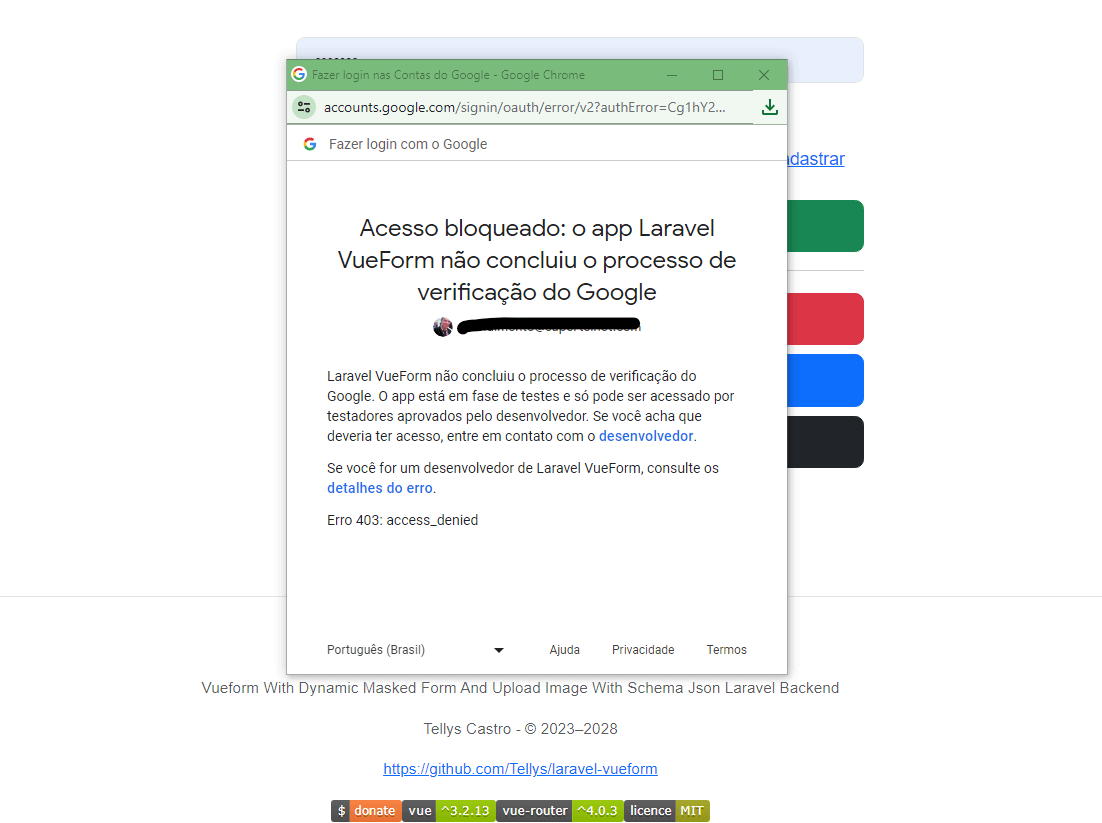
Task: Click the Privacidade footer link
Action: [x=643, y=650]
